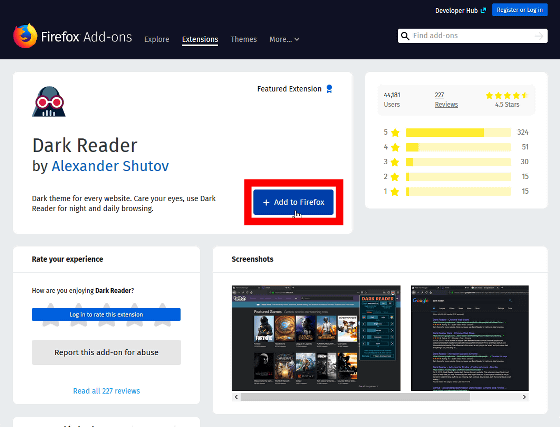Click the 30 three-star count
The height and width of the screenshot is (427, 560).
click(524, 162)
